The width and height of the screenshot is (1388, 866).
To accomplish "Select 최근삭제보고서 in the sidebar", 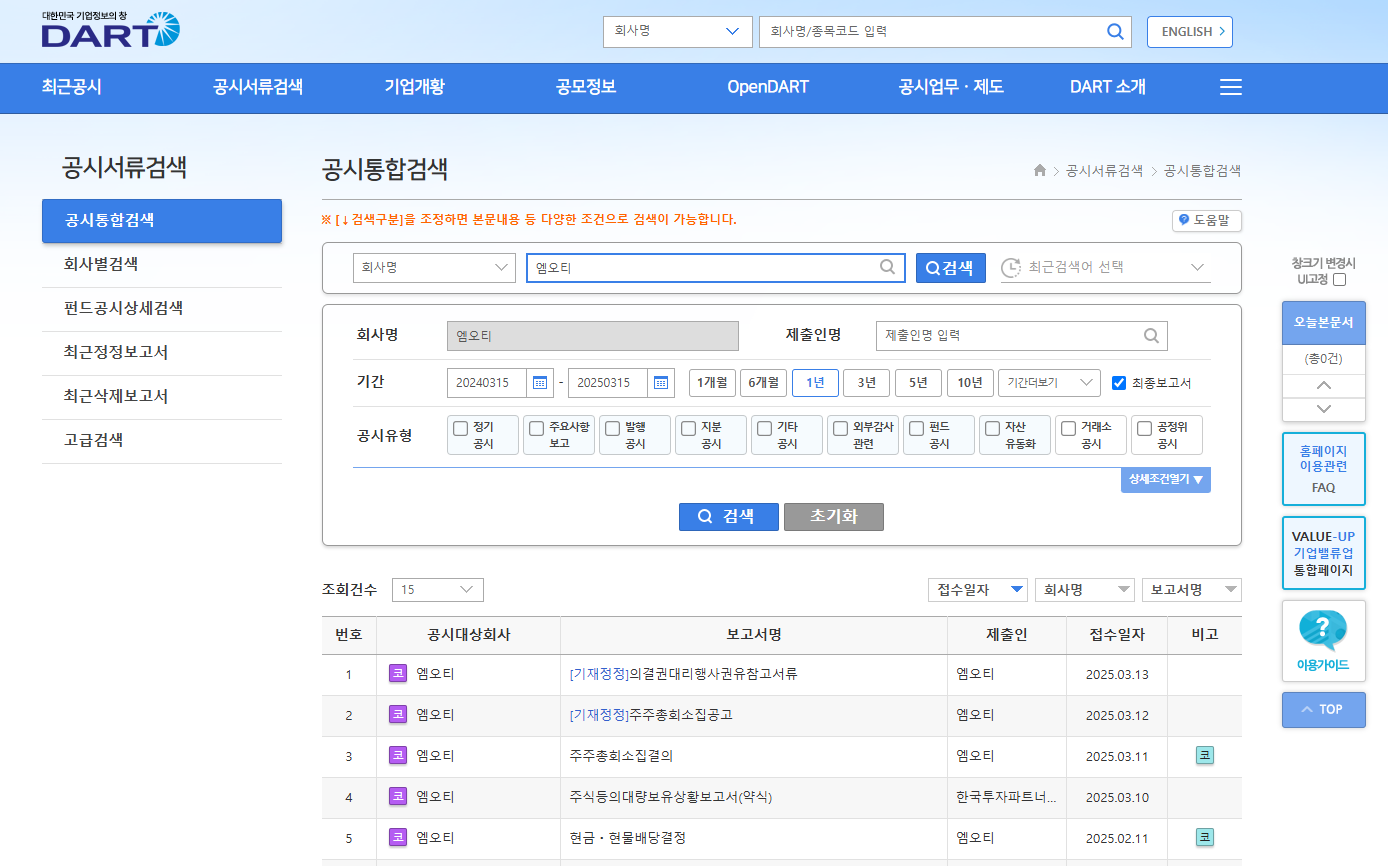I will click(x=162, y=397).
